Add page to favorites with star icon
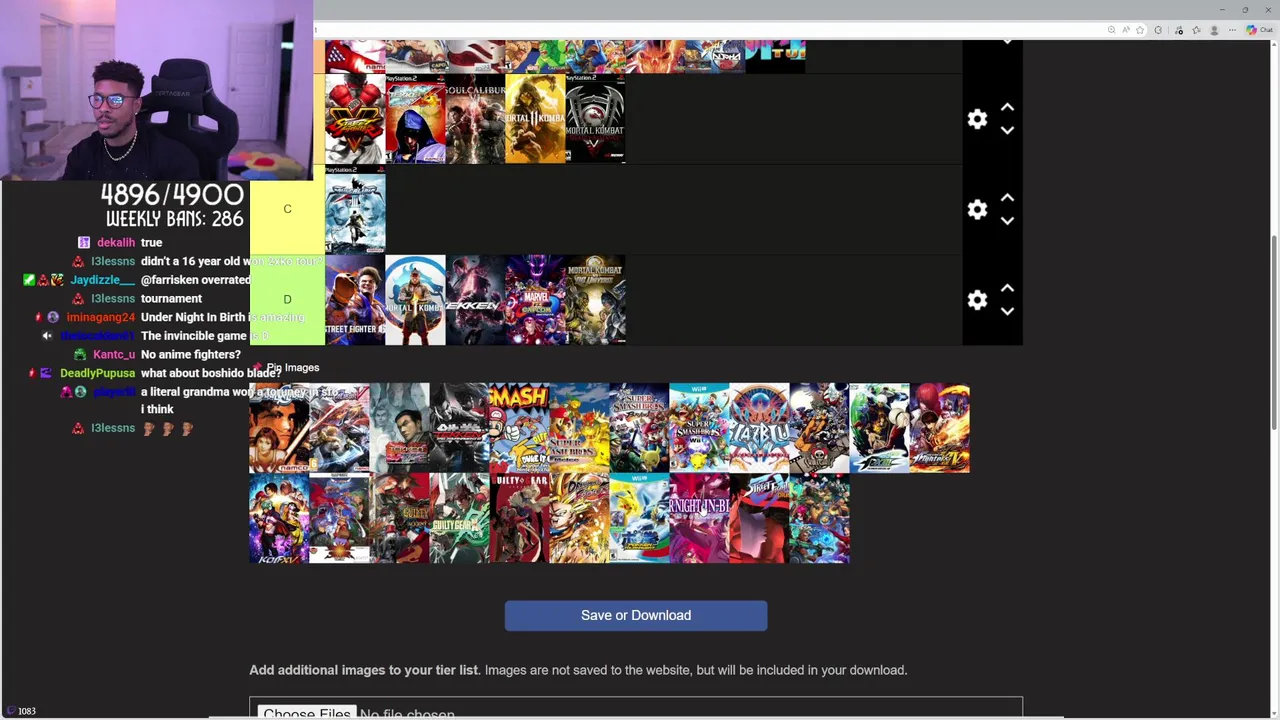Image resolution: width=1280 pixels, height=720 pixels. (x=1140, y=30)
